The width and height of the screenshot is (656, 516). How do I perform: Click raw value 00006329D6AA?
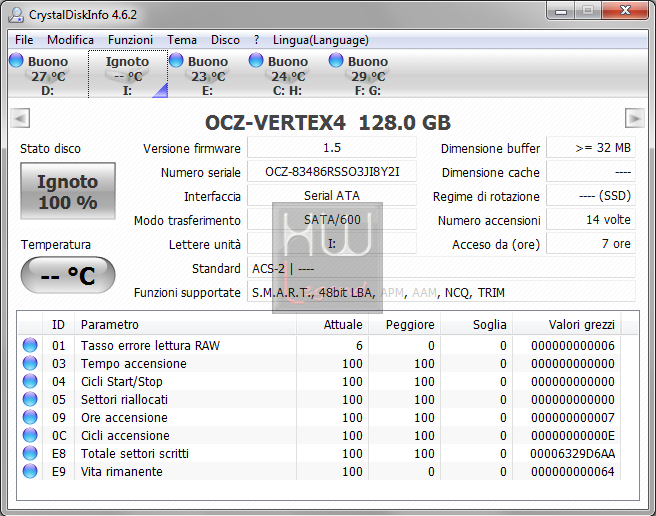tap(572, 454)
